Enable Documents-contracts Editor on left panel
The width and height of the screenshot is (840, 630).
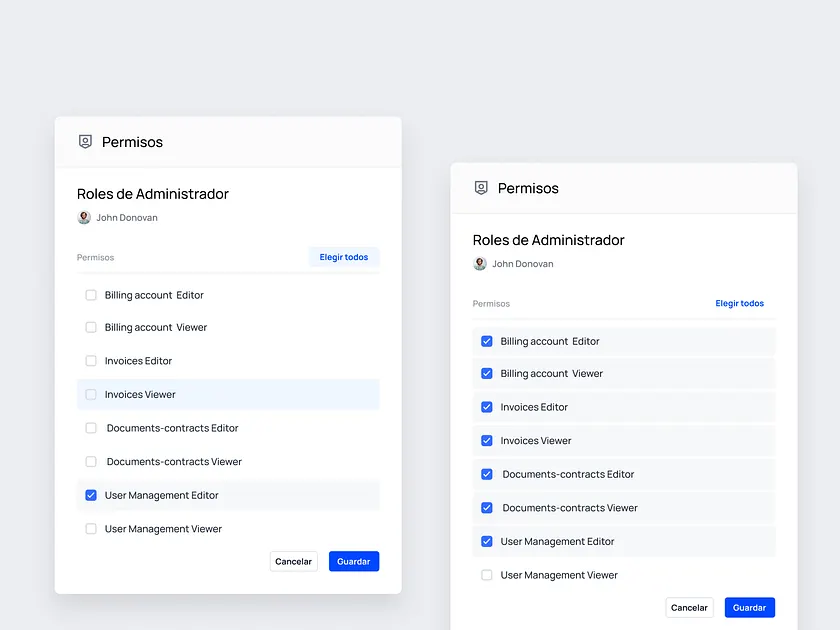pyautogui.click(x=91, y=428)
